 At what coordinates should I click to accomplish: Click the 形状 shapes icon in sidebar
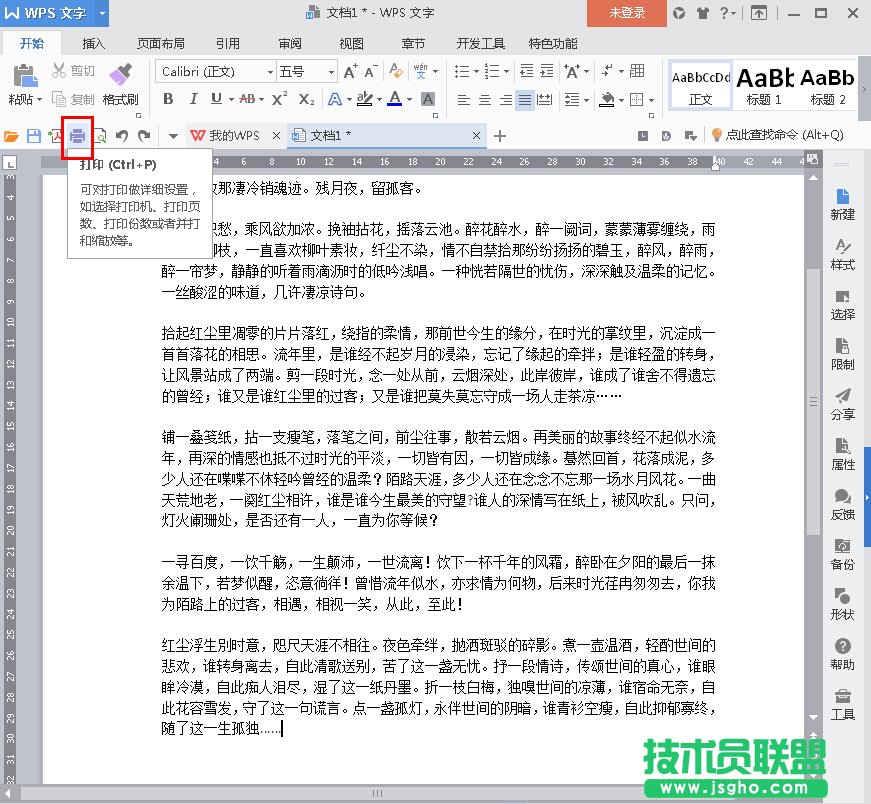pyautogui.click(x=842, y=603)
